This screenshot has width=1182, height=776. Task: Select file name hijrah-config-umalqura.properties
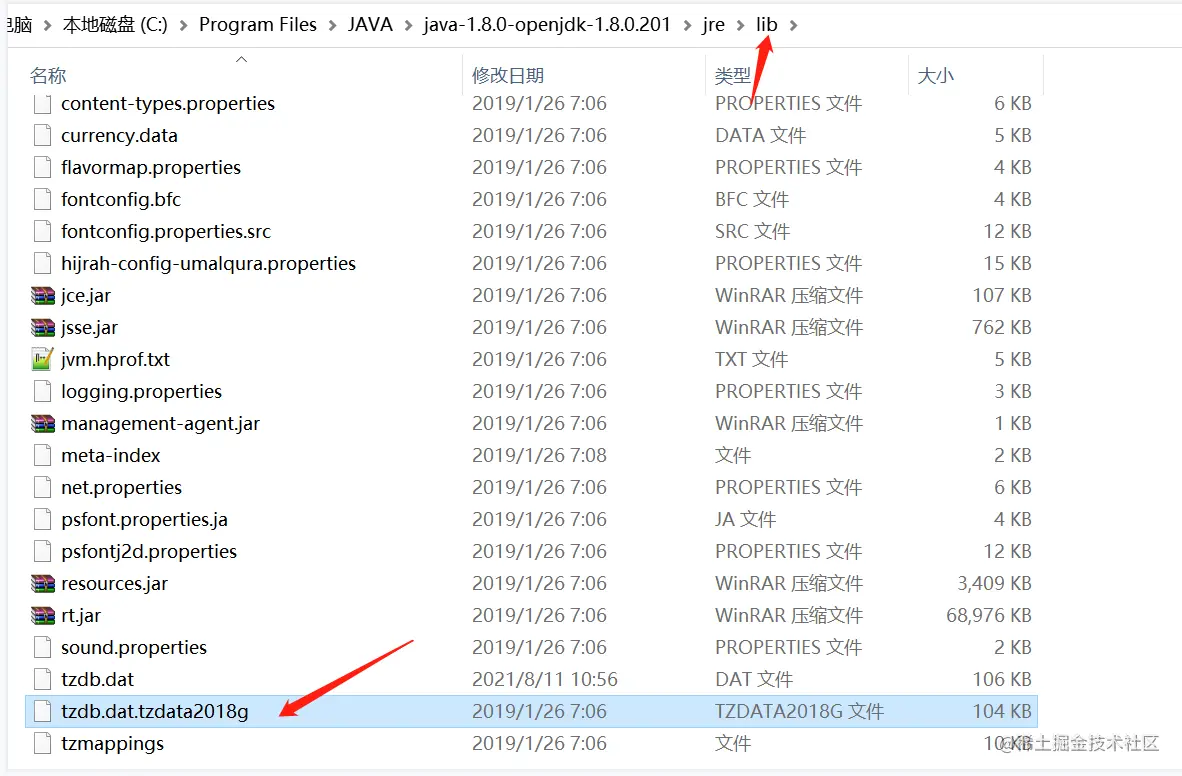pos(208,263)
